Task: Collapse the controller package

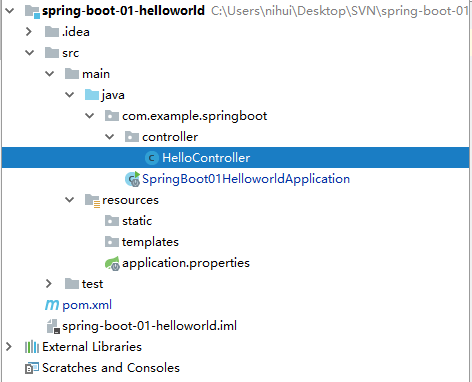Action: click(x=110, y=137)
